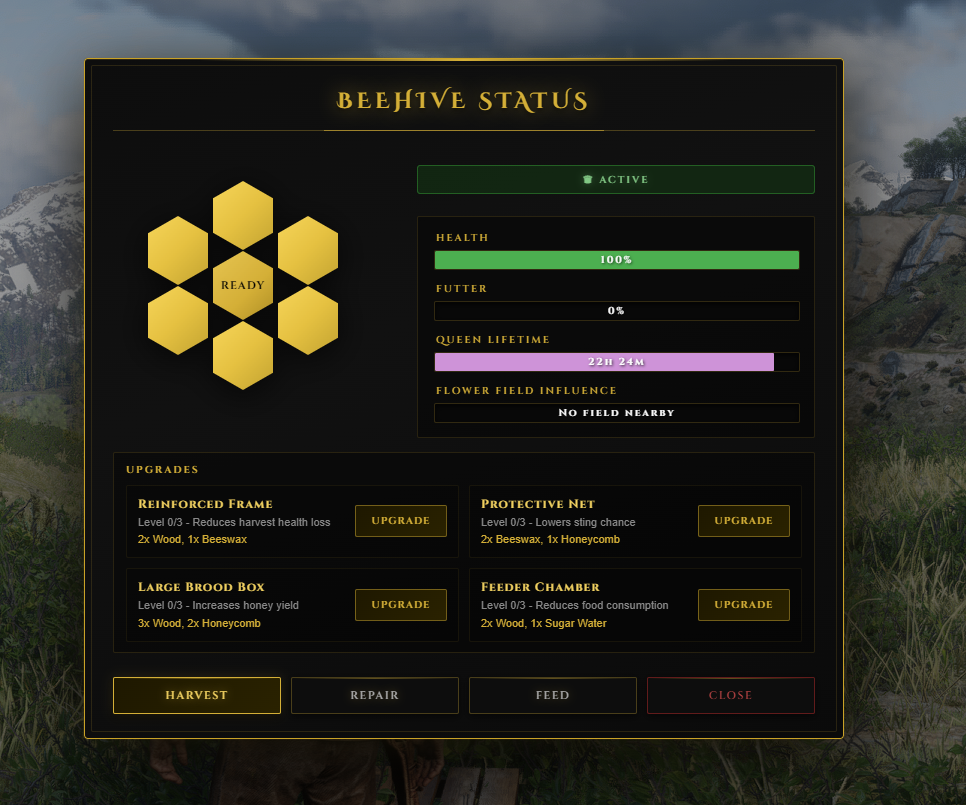Image resolution: width=966 pixels, height=805 pixels.
Task: Click the lower-left honeycomb hexagon
Action: coord(178,320)
